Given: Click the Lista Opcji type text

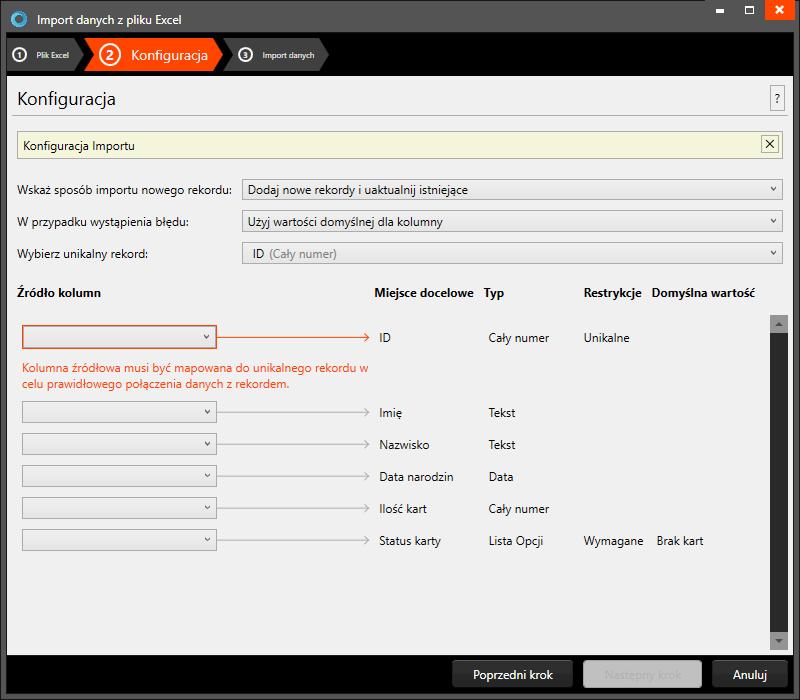Looking at the screenshot, I should tap(515, 541).
